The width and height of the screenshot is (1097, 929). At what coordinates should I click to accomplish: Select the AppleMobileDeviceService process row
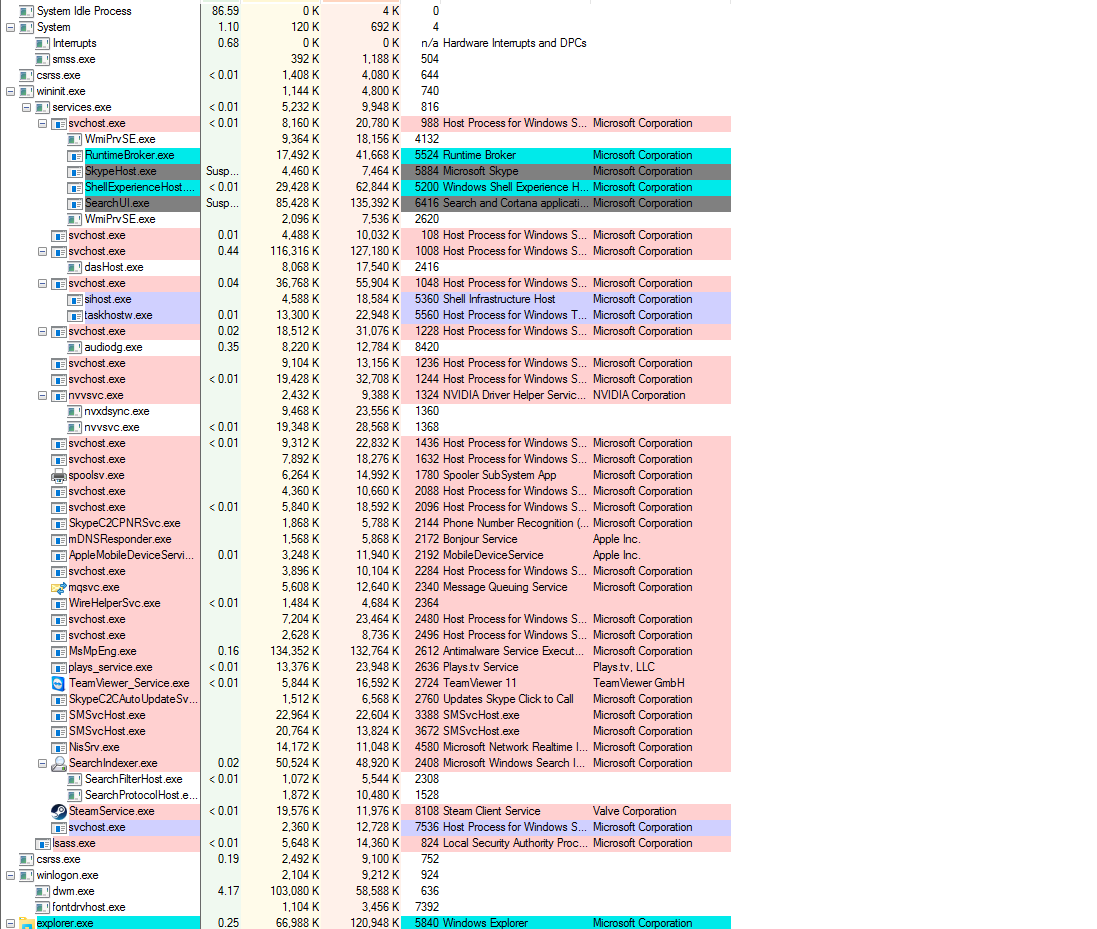[366, 555]
